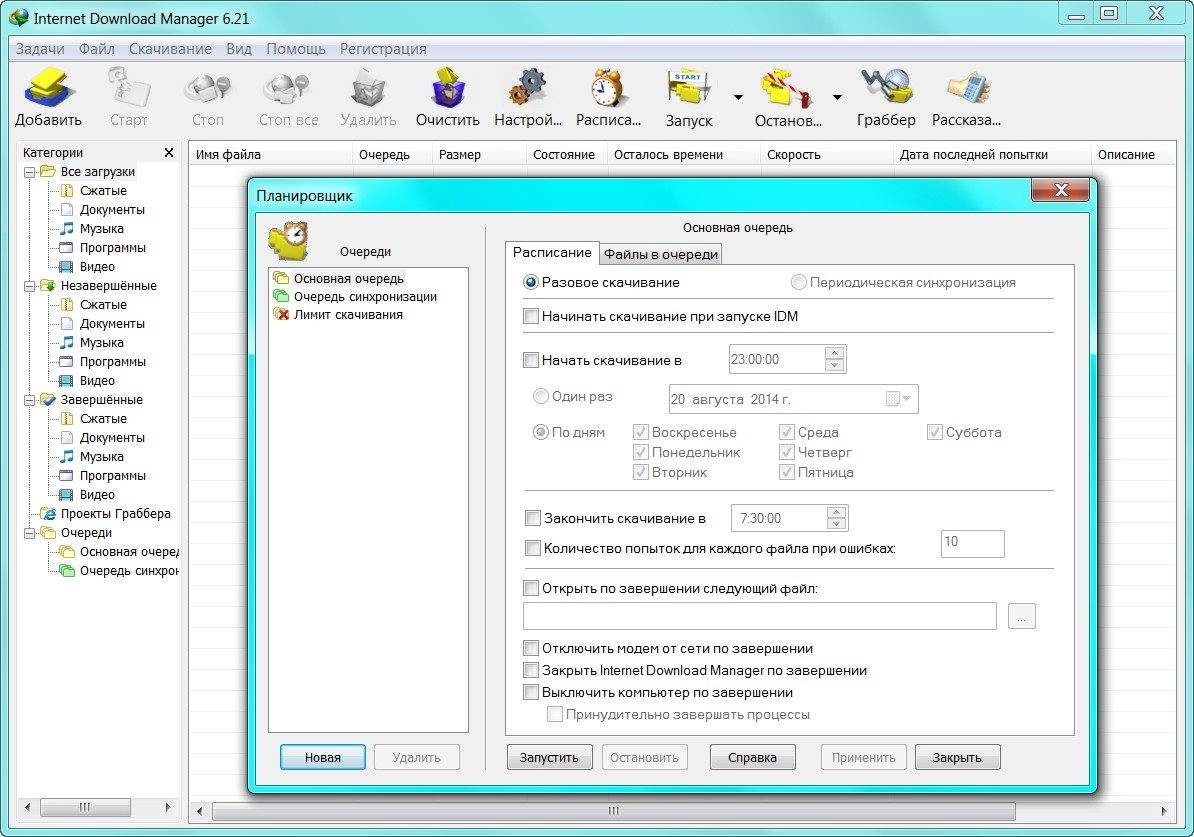The image size is (1194, 837).
Task: Check Открыть по завершении следующий файл
Action: [x=532, y=589]
